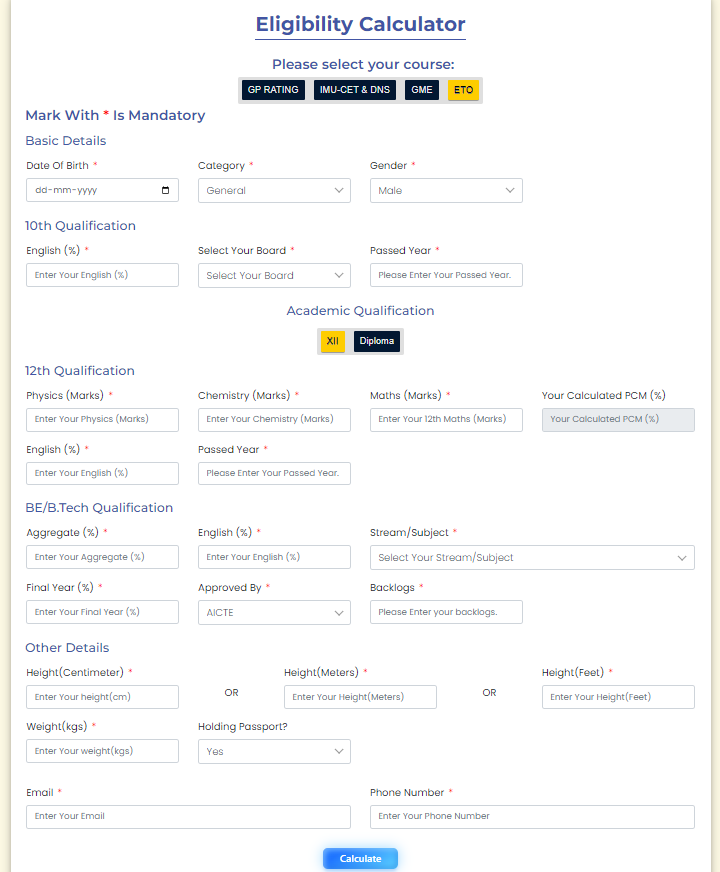Switch to Diploma academic qualification
Image resolution: width=720 pixels, height=872 pixels.
(x=377, y=341)
